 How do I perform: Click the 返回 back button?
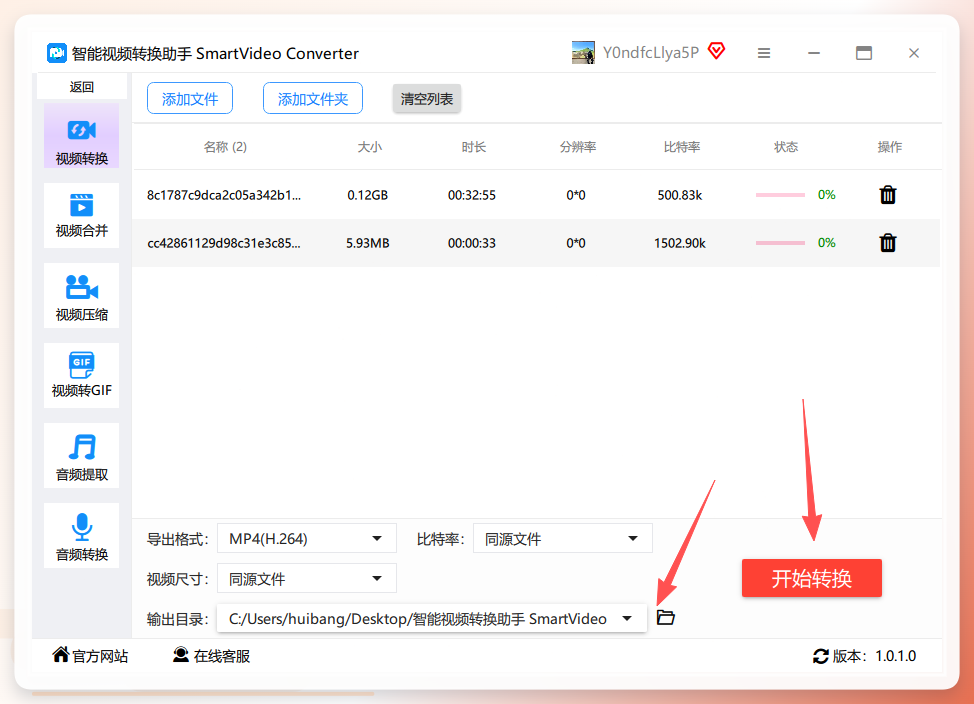click(81, 87)
